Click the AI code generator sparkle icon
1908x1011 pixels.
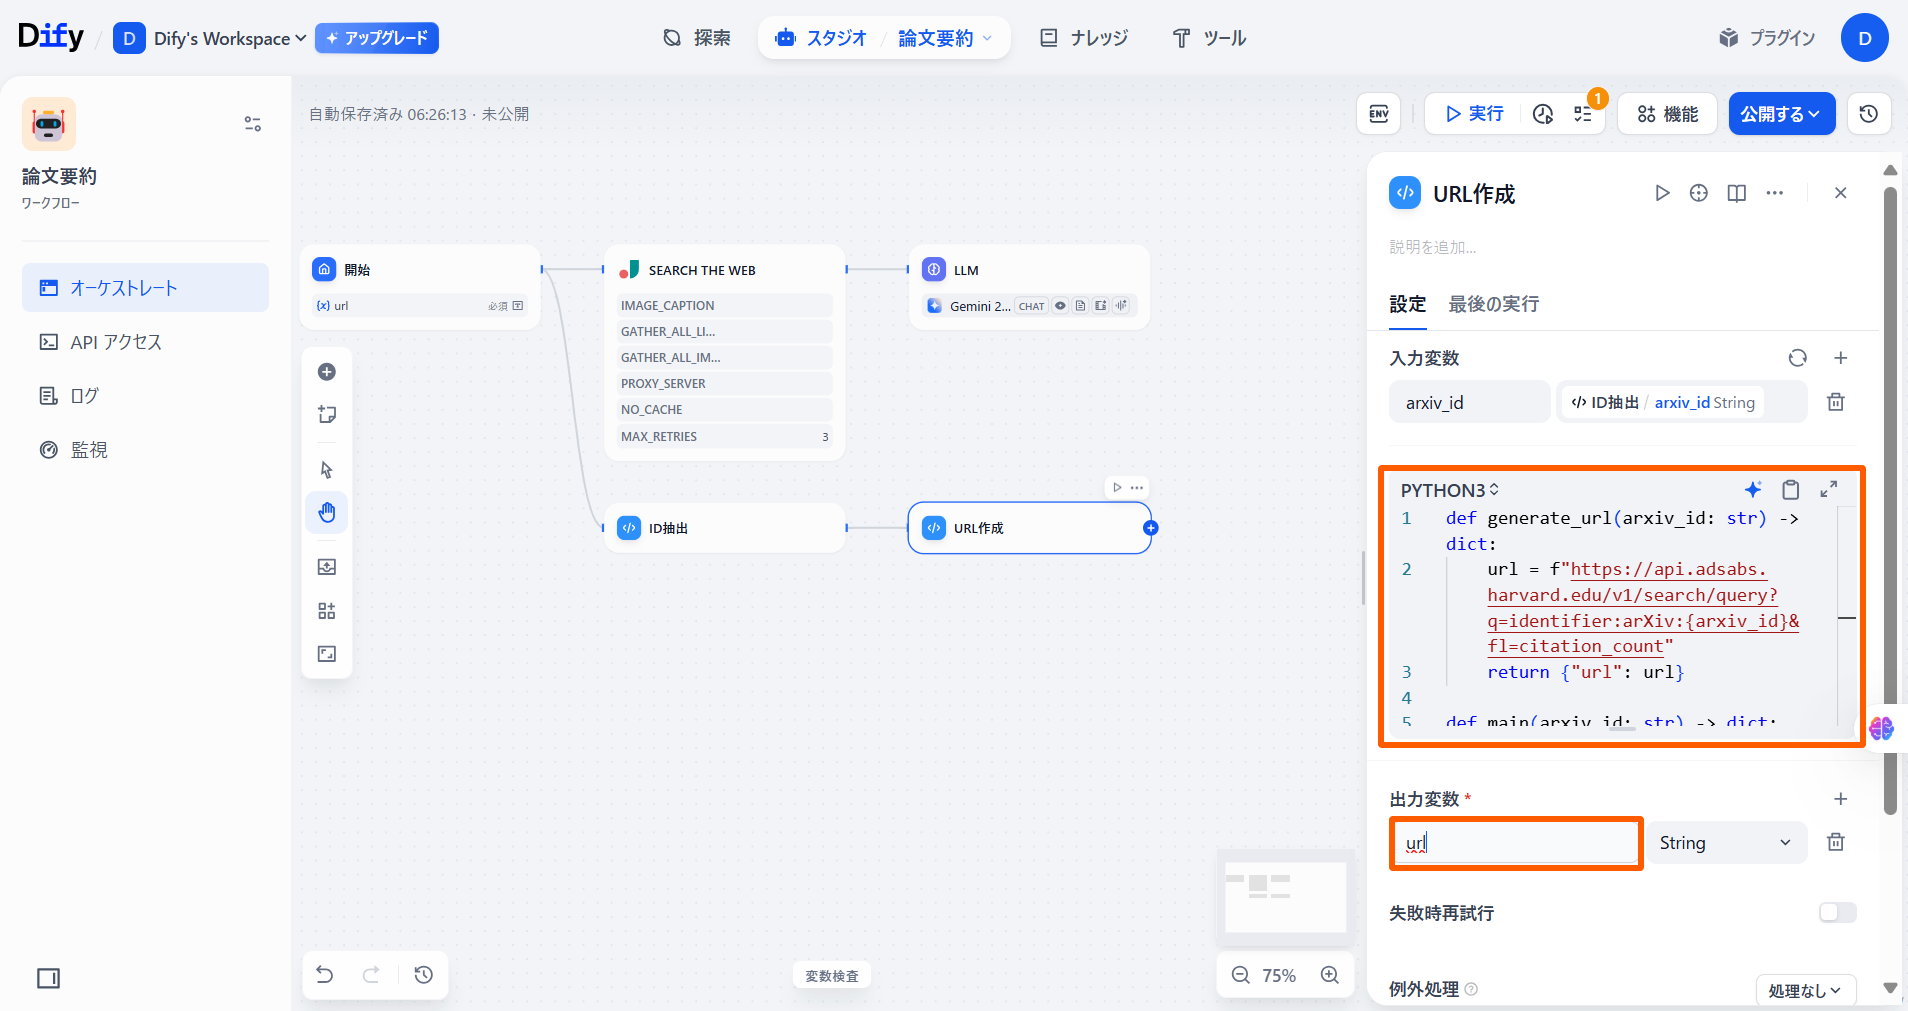tap(1752, 489)
